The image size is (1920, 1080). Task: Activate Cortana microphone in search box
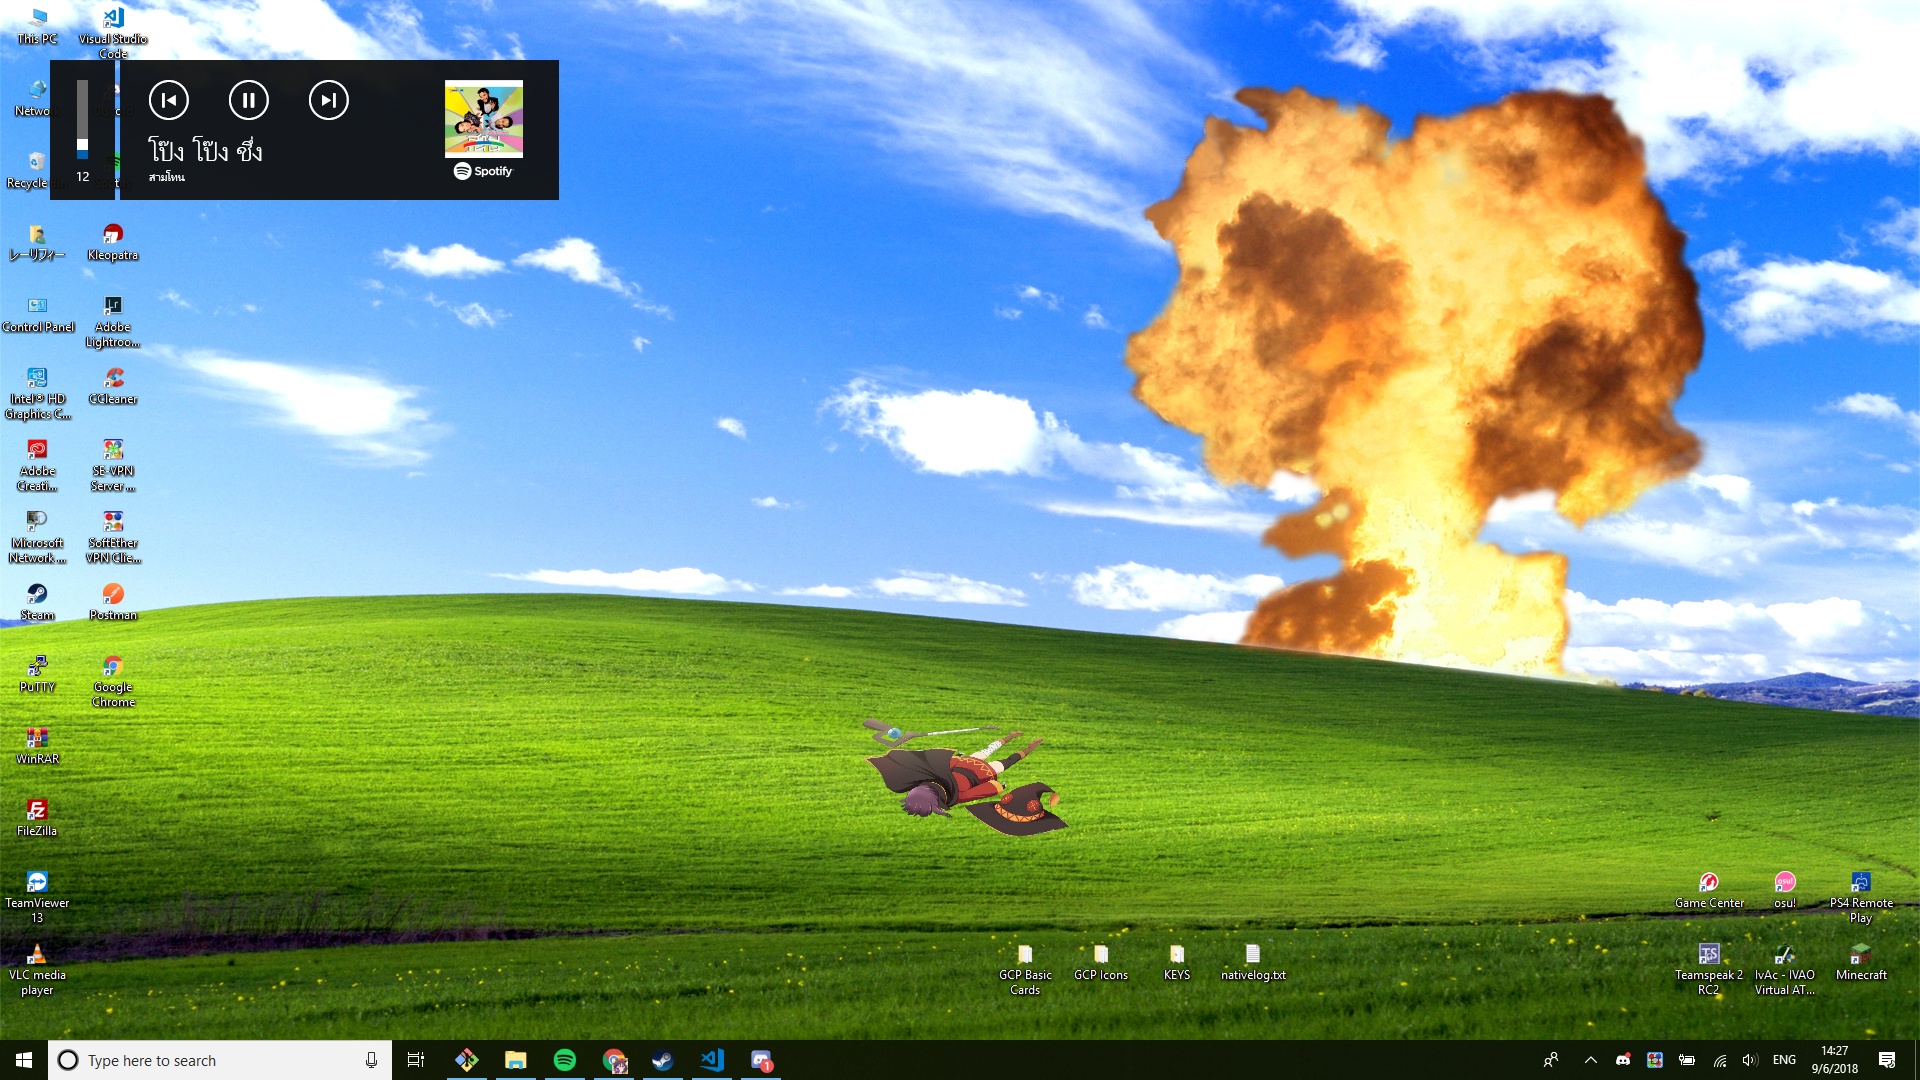point(371,1060)
